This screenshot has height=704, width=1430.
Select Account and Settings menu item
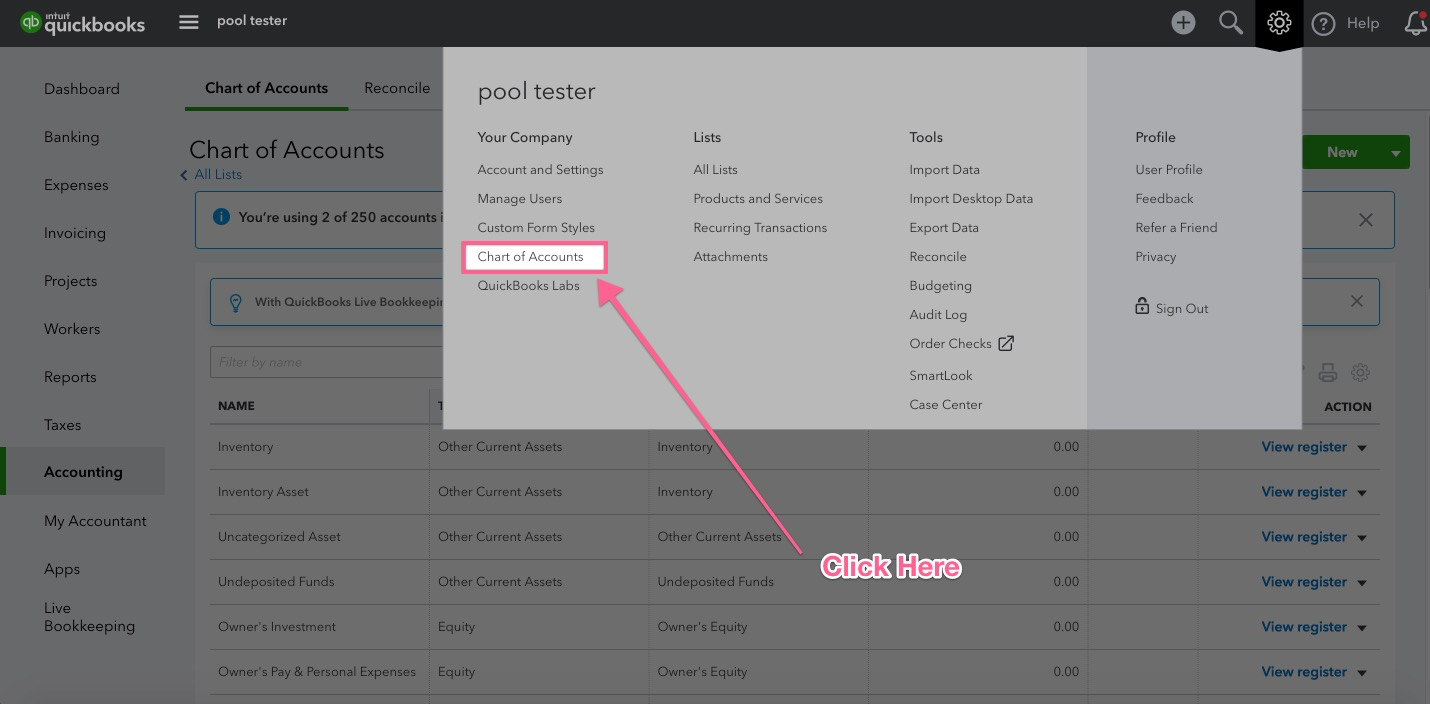[x=540, y=170]
